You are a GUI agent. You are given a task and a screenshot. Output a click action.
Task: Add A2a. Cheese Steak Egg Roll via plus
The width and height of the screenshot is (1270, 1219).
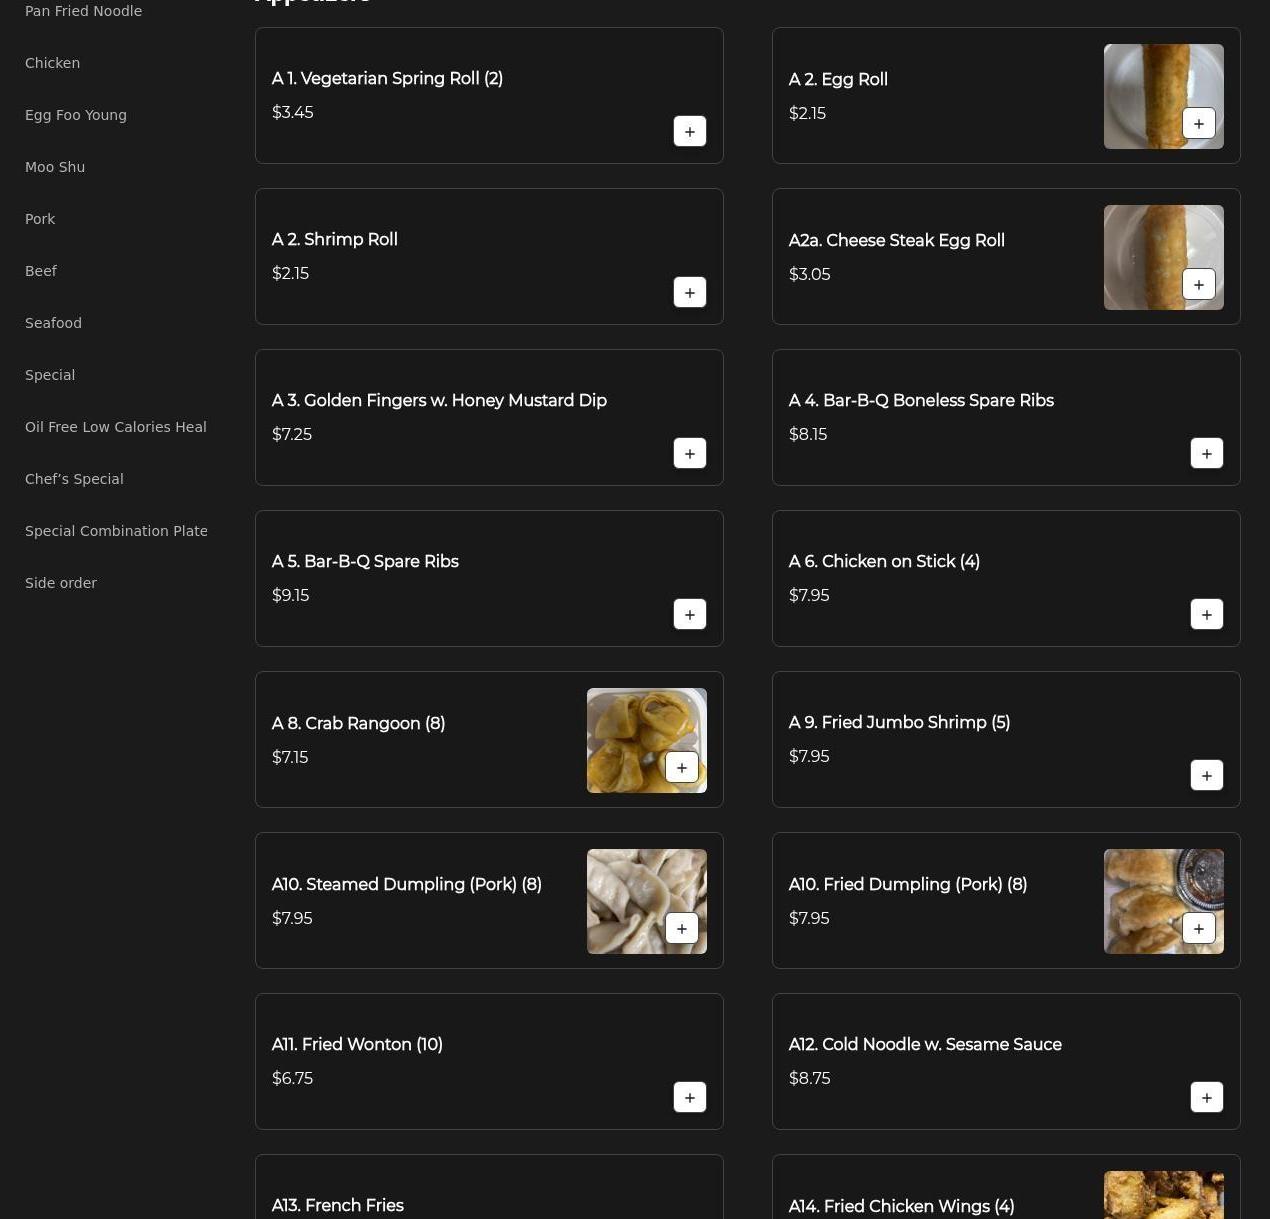coord(1199,285)
